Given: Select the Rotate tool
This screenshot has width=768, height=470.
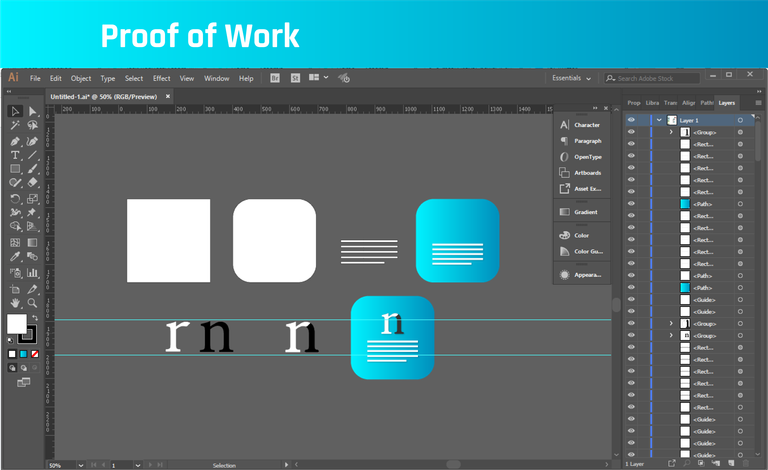Looking at the screenshot, I should (x=15, y=199).
